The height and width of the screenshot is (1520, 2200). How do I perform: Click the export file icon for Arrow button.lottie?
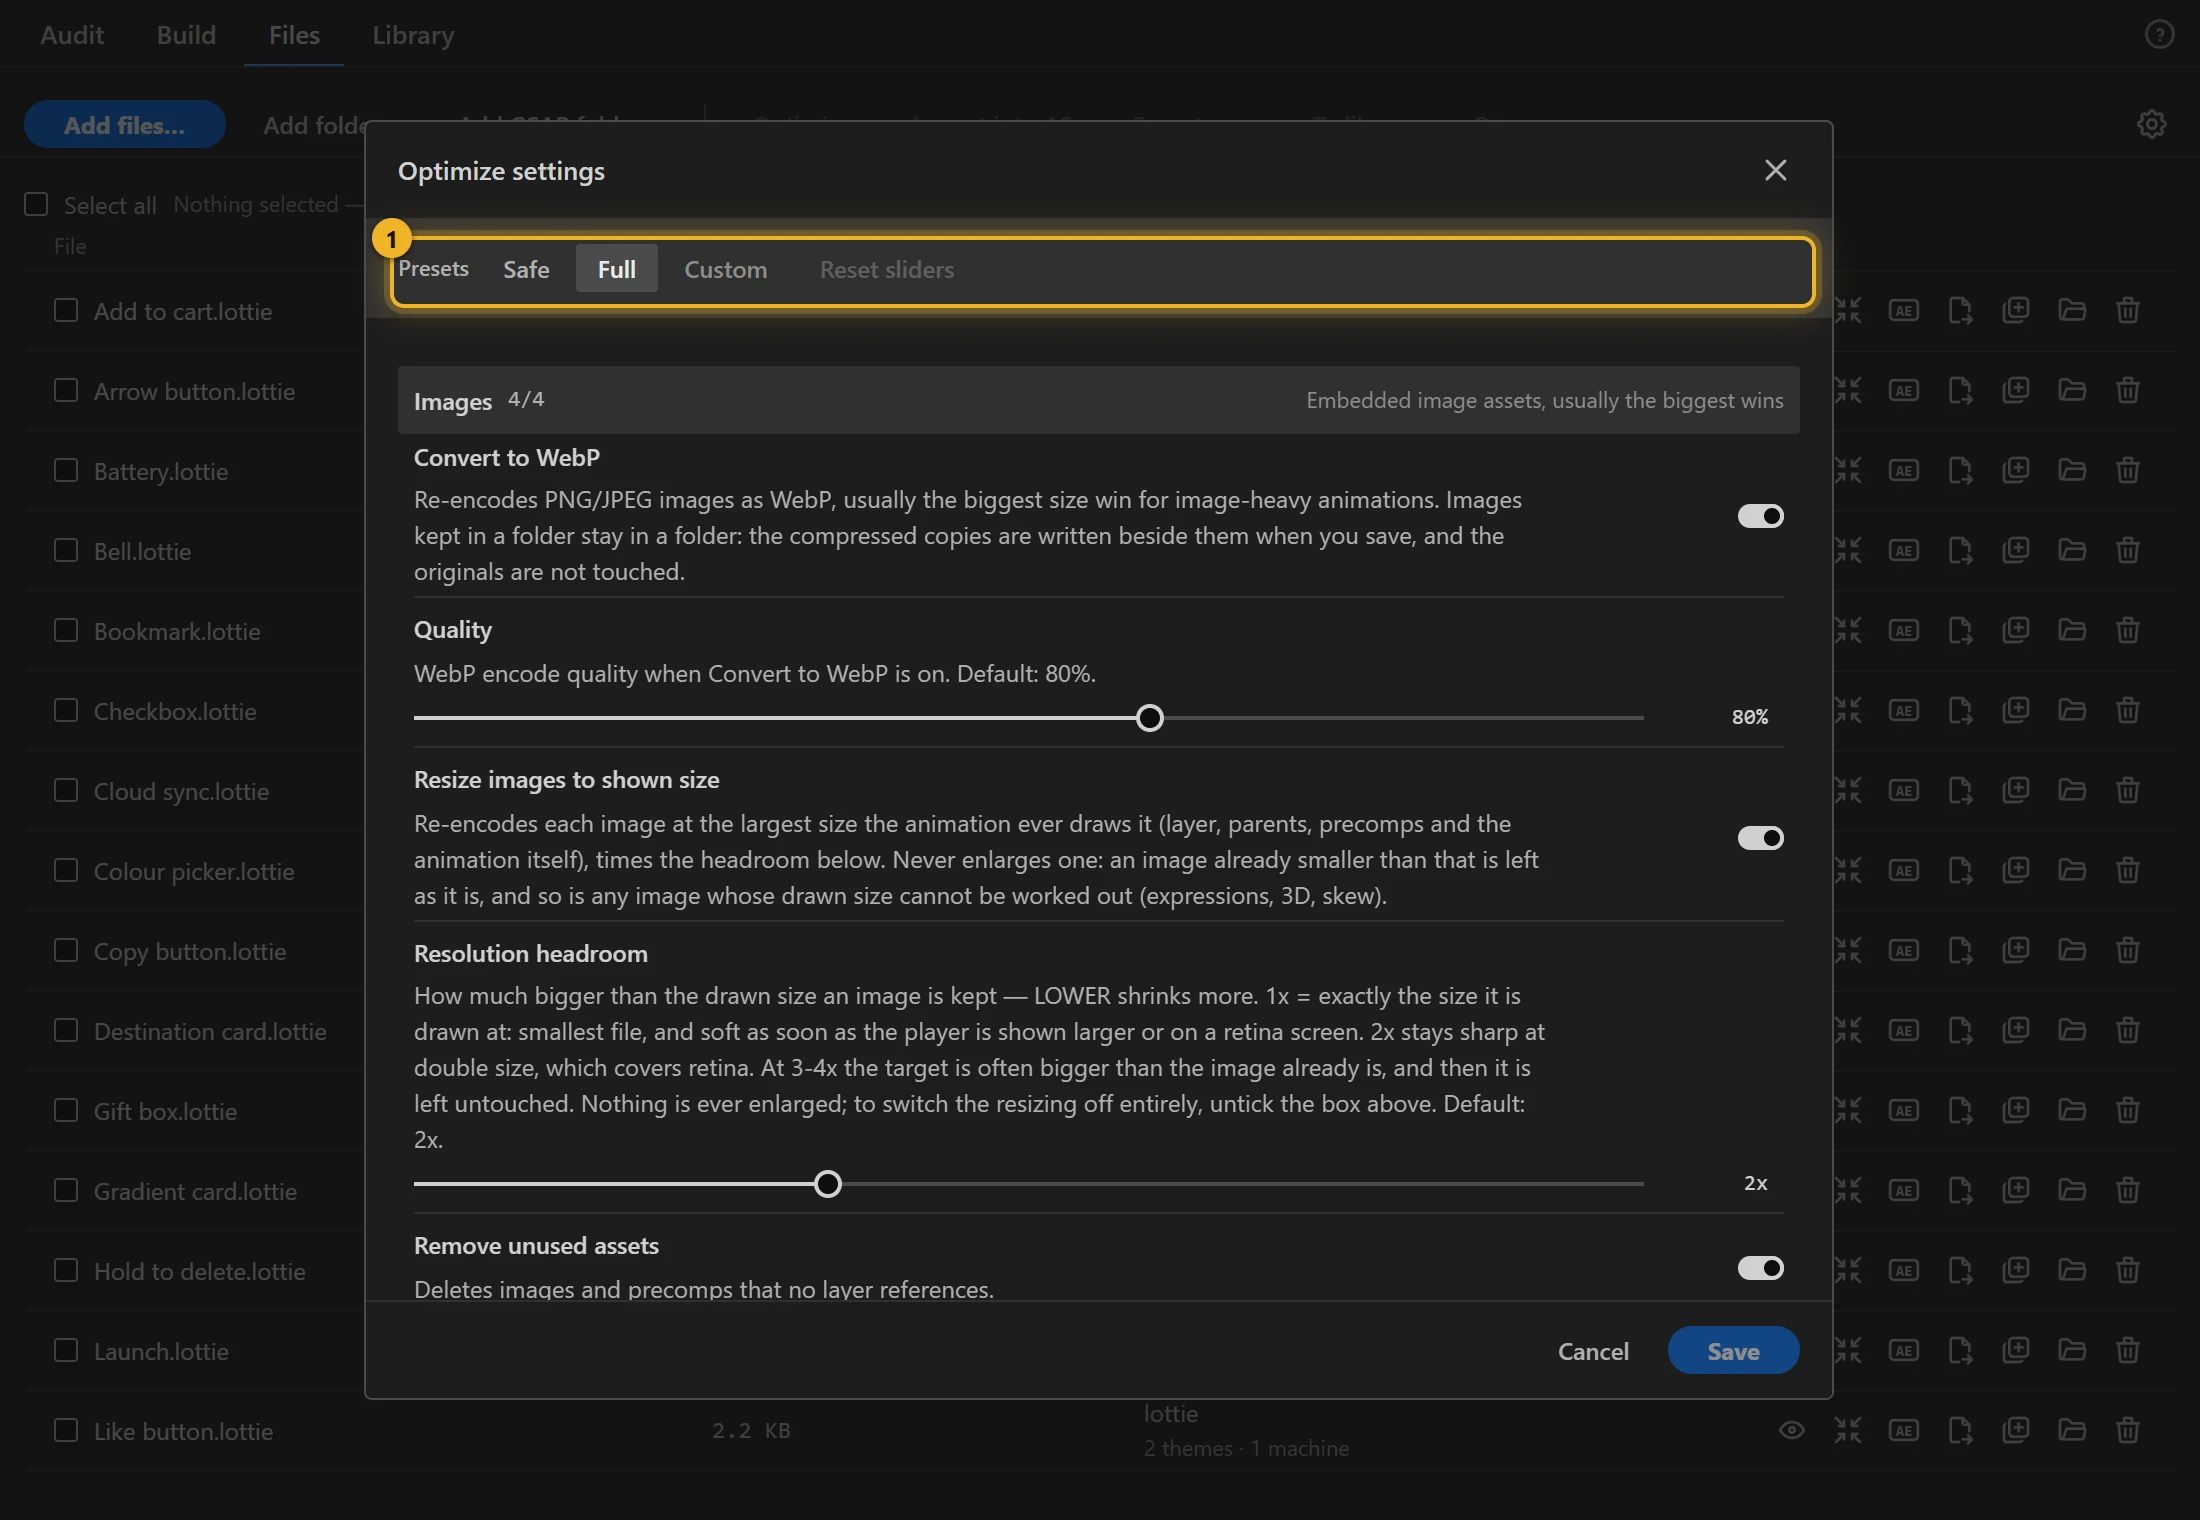coord(1960,390)
